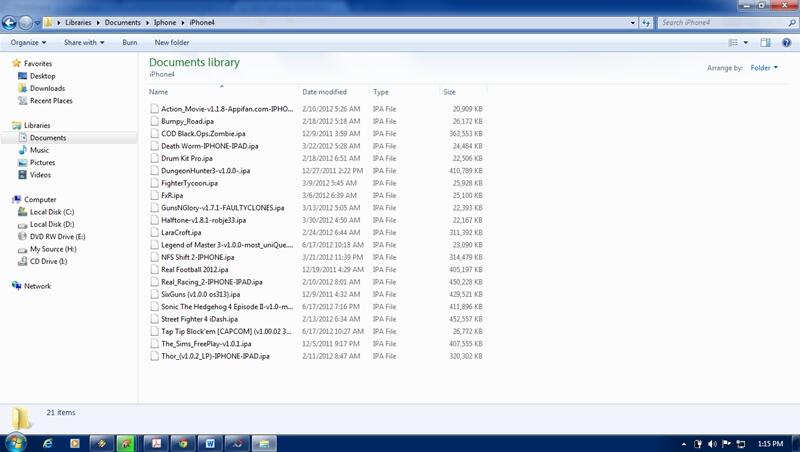
Task: Select the COD Black.Ops.Zombie.ipa file
Action: 203,133
